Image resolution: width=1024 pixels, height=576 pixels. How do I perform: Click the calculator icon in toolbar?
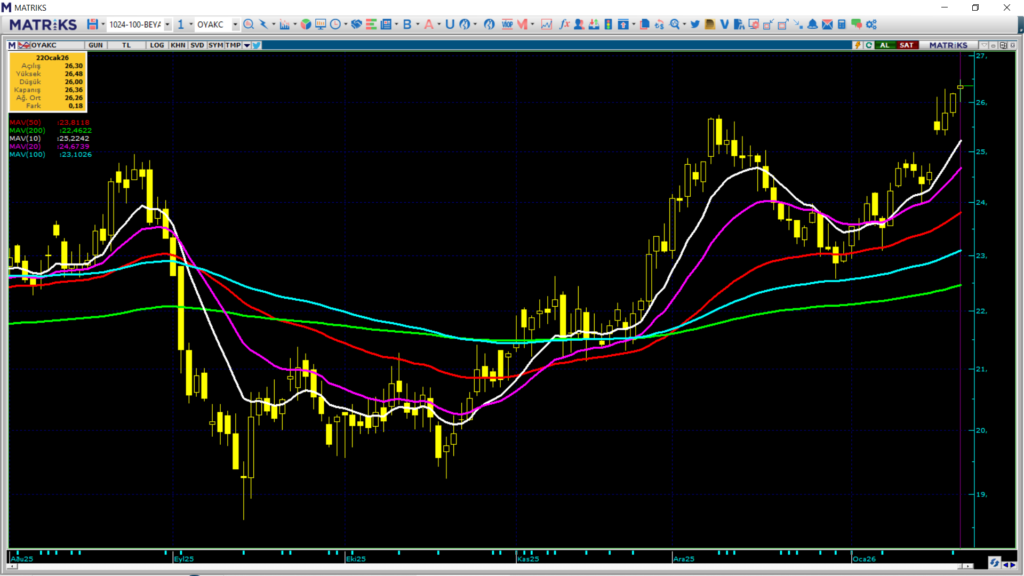coord(842,23)
